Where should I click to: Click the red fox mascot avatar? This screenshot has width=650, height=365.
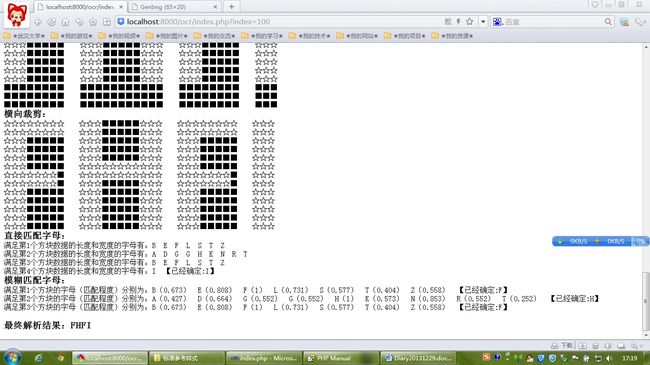coord(17,15)
